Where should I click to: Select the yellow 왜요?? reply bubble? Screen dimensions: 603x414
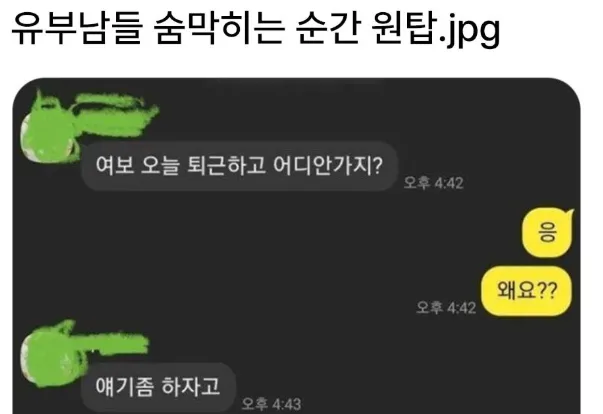pyautogui.click(x=526, y=291)
